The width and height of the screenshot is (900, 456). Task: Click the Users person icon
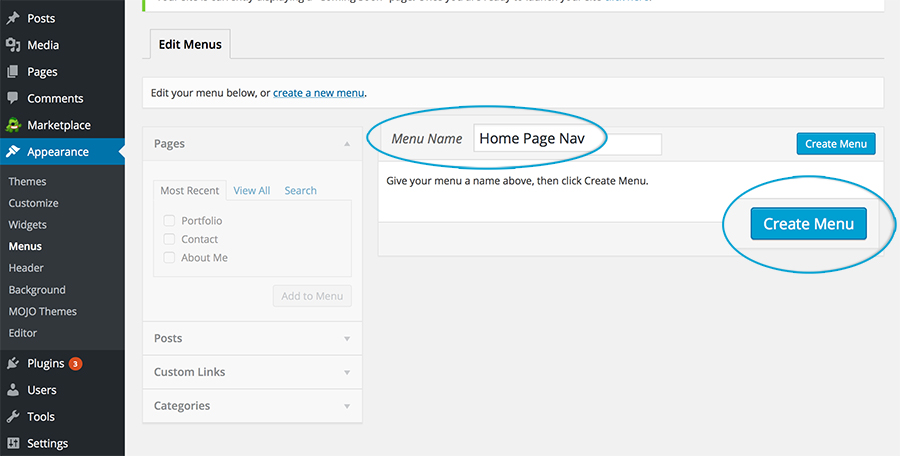tap(13, 390)
